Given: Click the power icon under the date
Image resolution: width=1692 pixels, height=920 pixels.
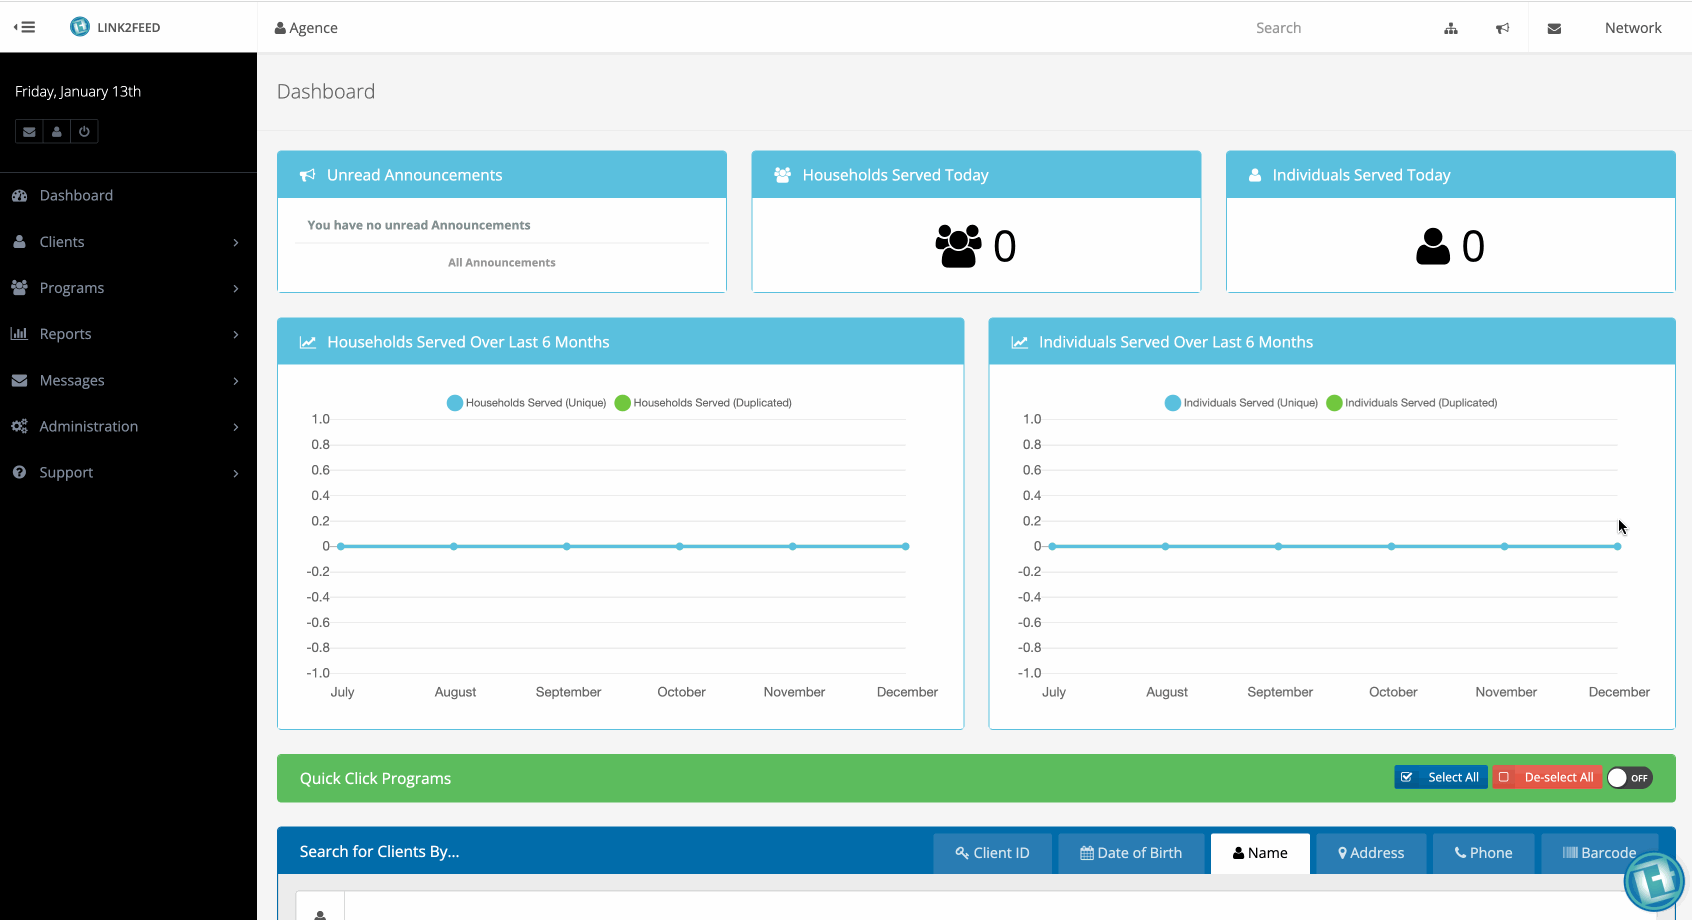Looking at the screenshot, I should [84, 132].
